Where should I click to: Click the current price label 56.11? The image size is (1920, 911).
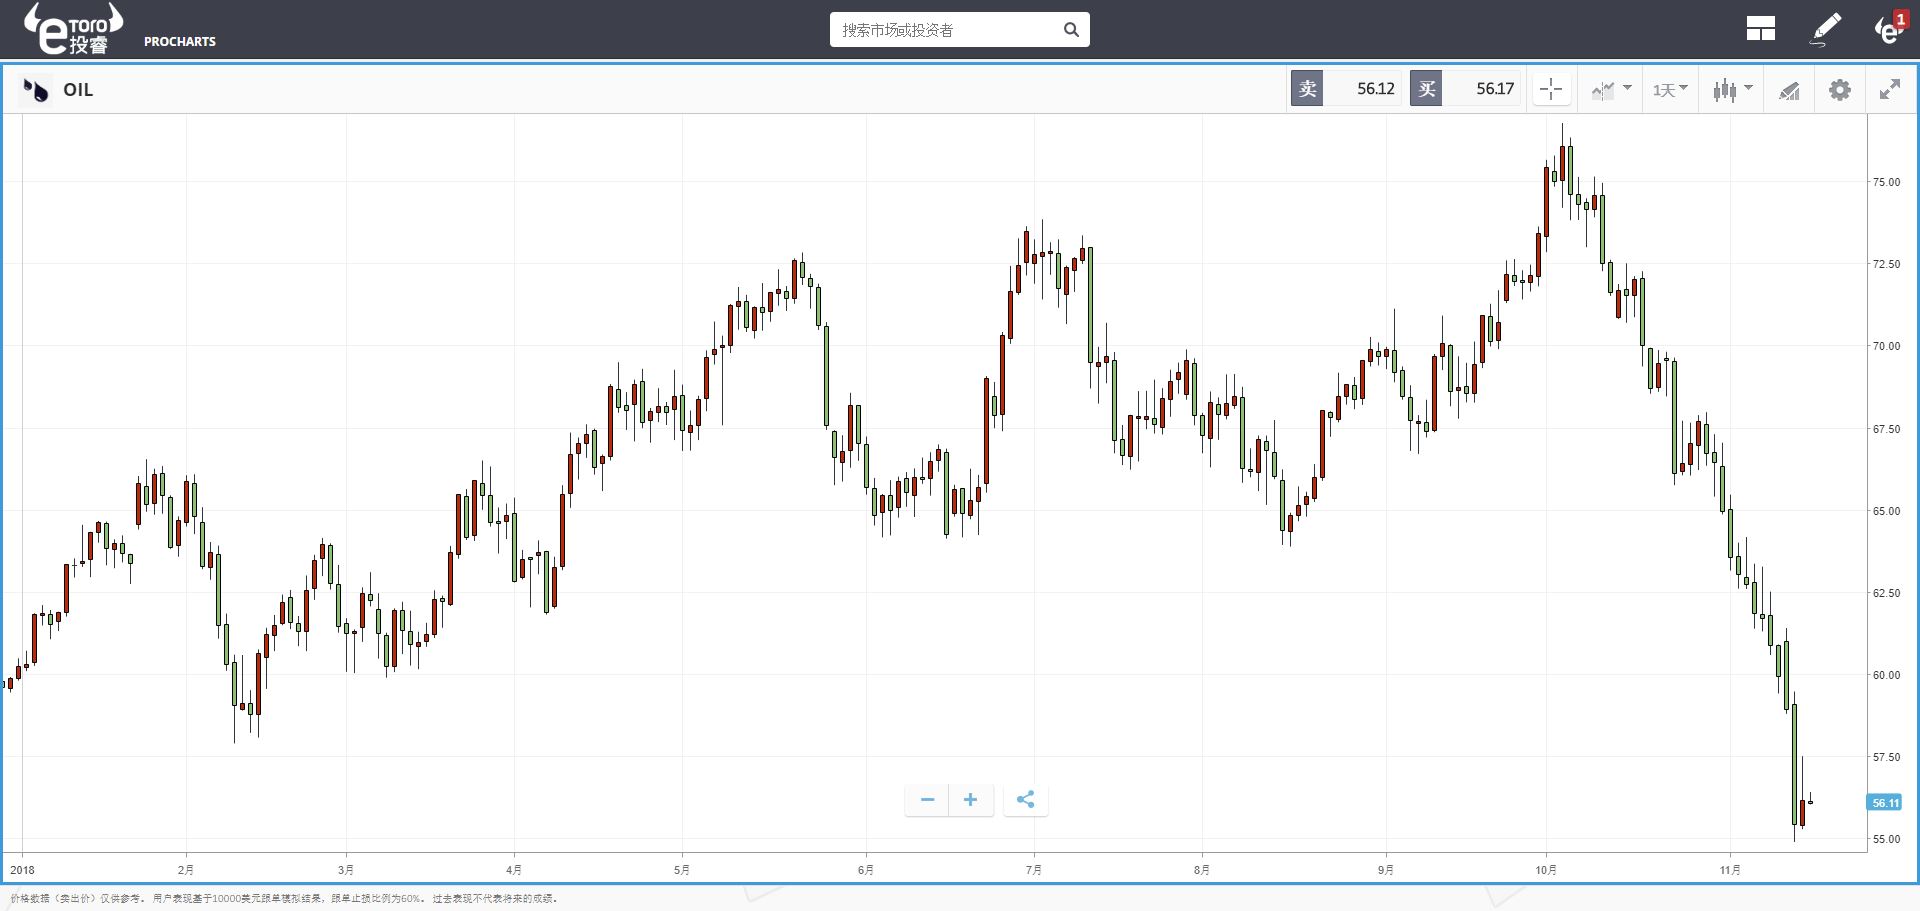[x=1885, y=803]
